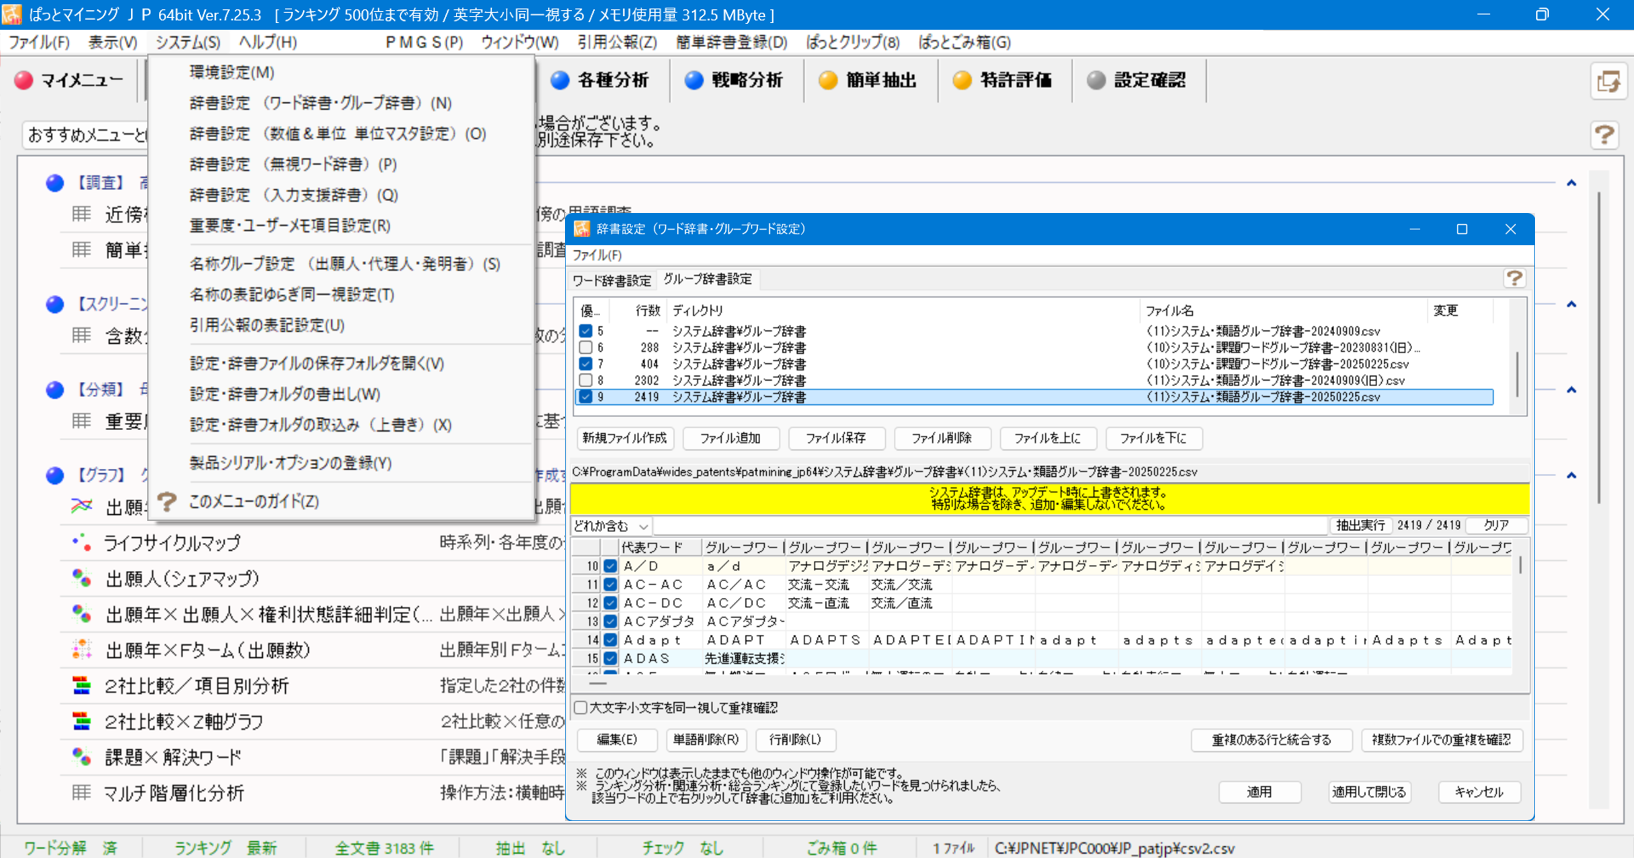Screen dimensions: 1634x858
Task: Open 出願人(シェアマップ) icon
Action: click(x=81, y=579)
